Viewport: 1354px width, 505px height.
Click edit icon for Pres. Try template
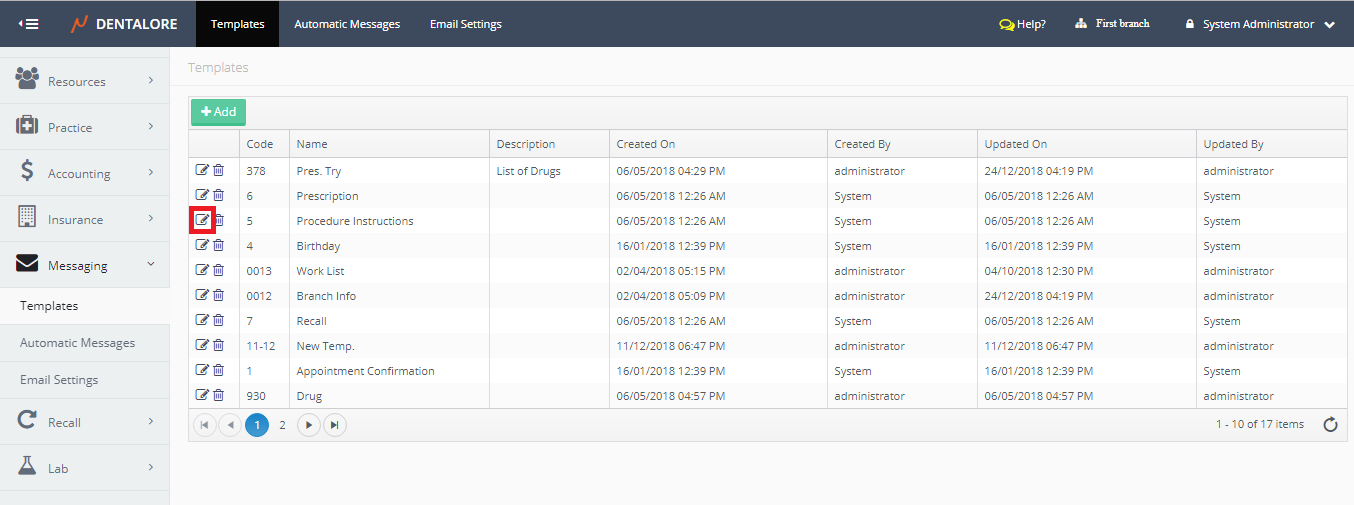coord(202,170)
